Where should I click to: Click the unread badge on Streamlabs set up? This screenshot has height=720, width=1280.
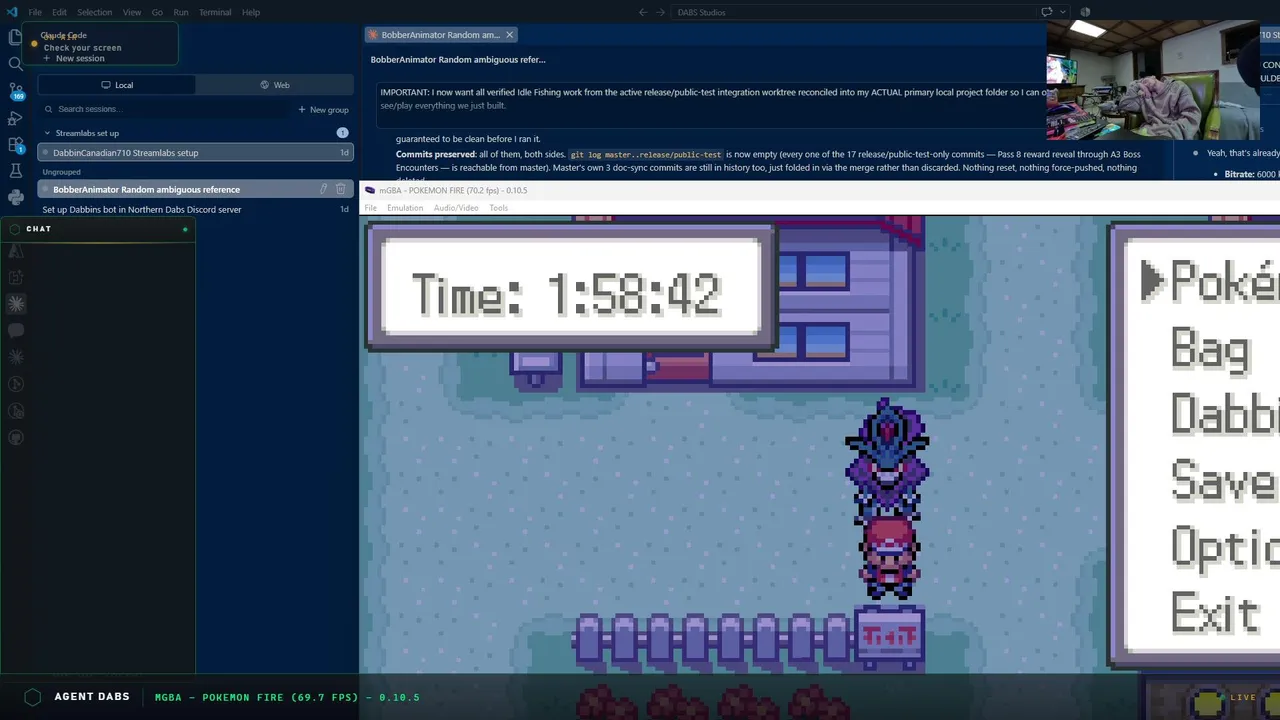click(342, 133)
